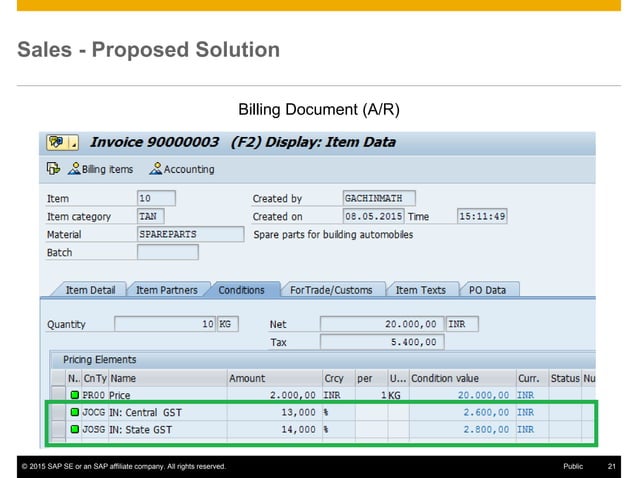Screen dimensions: 638x478
Task: Select the JOCG Central GST row selector
Action: [x=59, y=412]
